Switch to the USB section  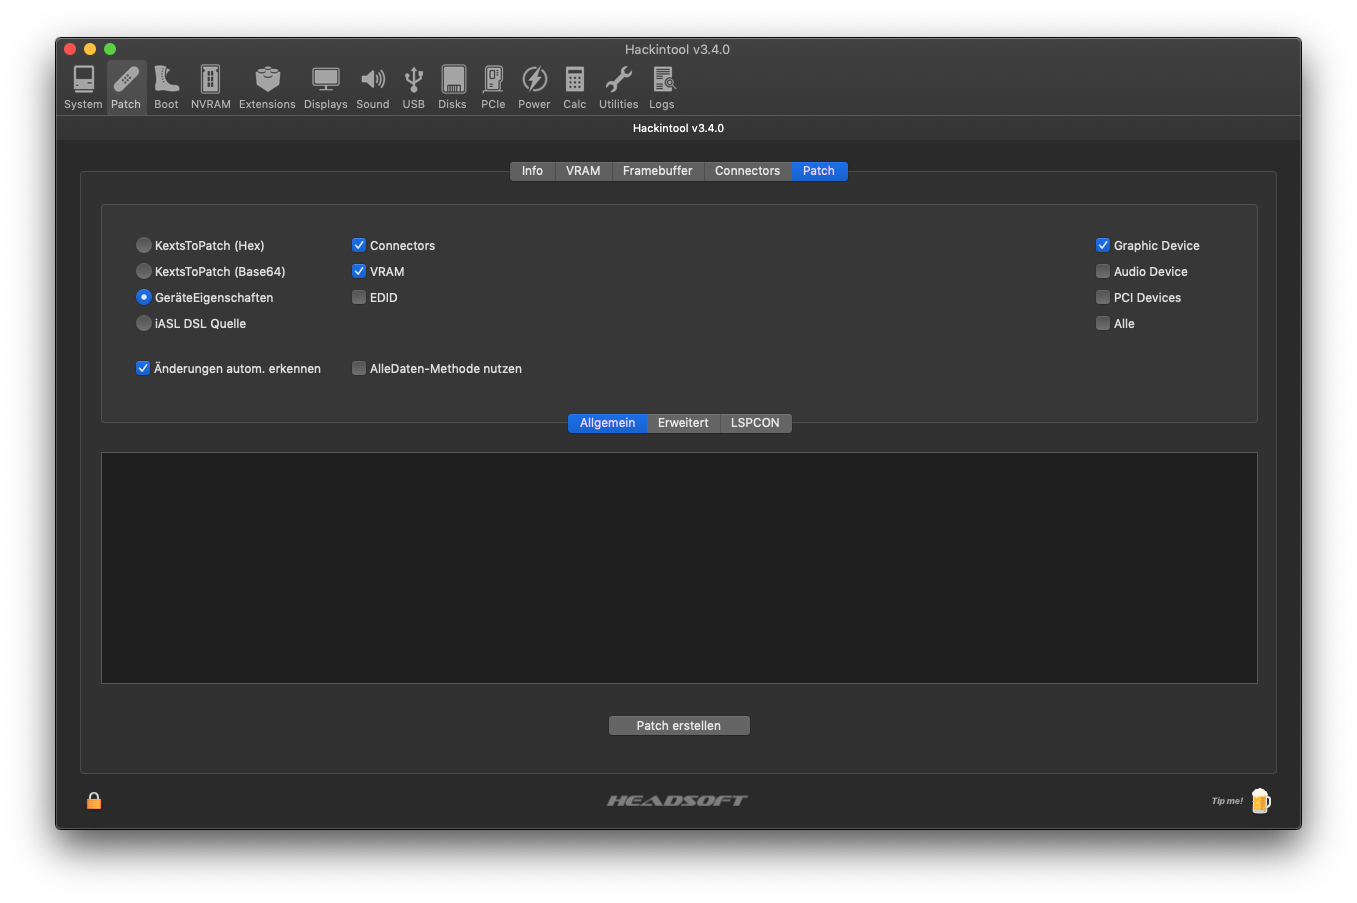click(414, 87)
